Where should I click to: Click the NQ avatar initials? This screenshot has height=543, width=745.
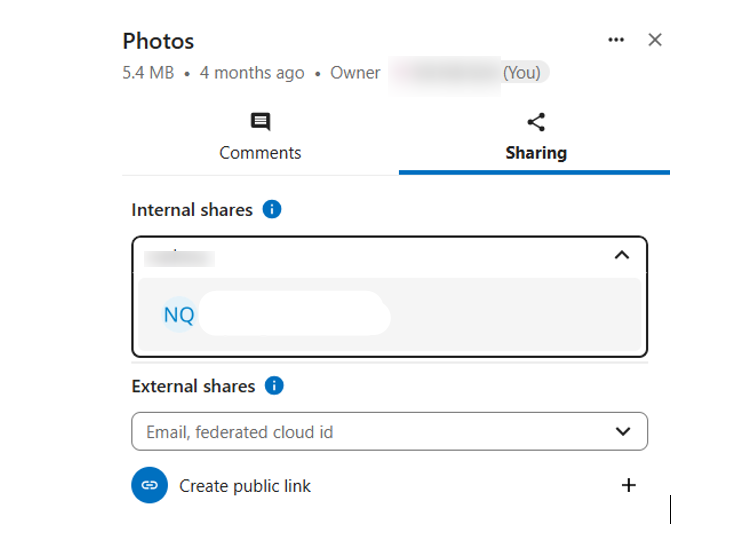[179, 315]
